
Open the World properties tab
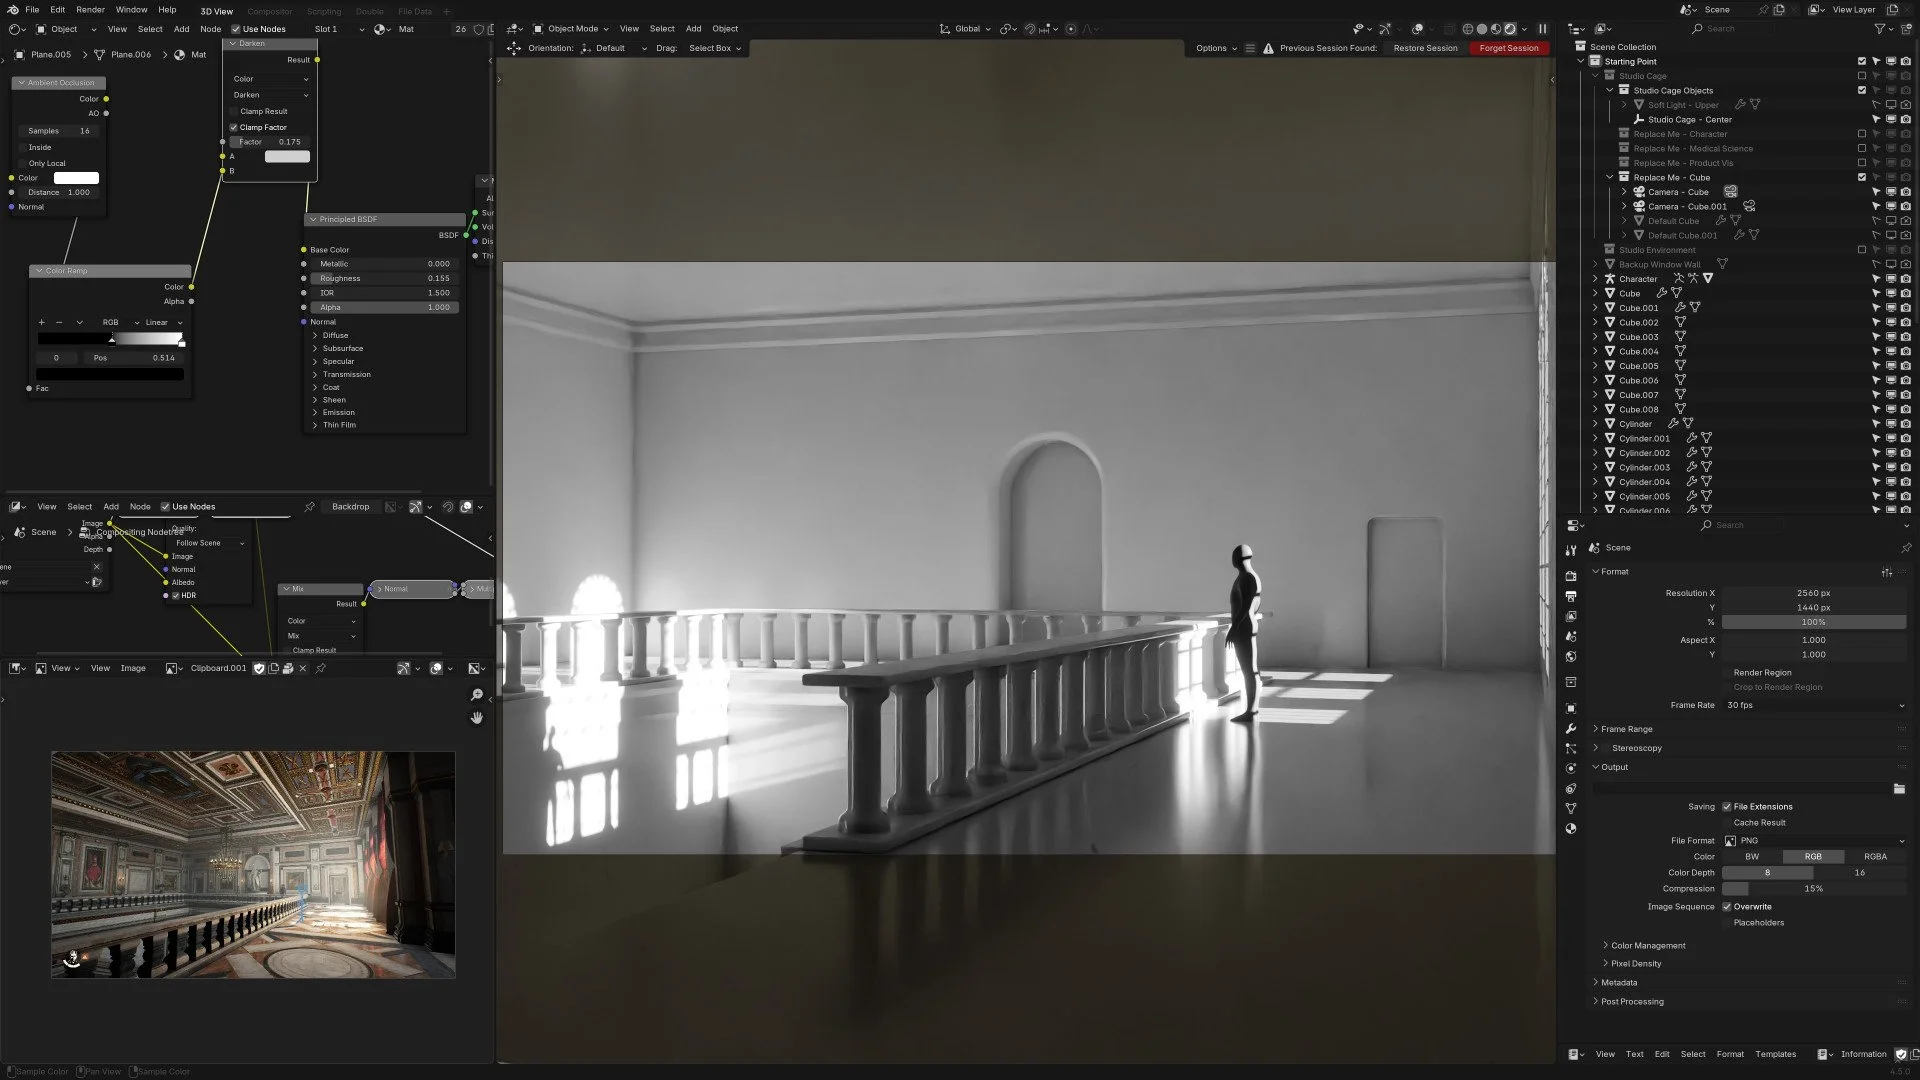pos(1571,657)
